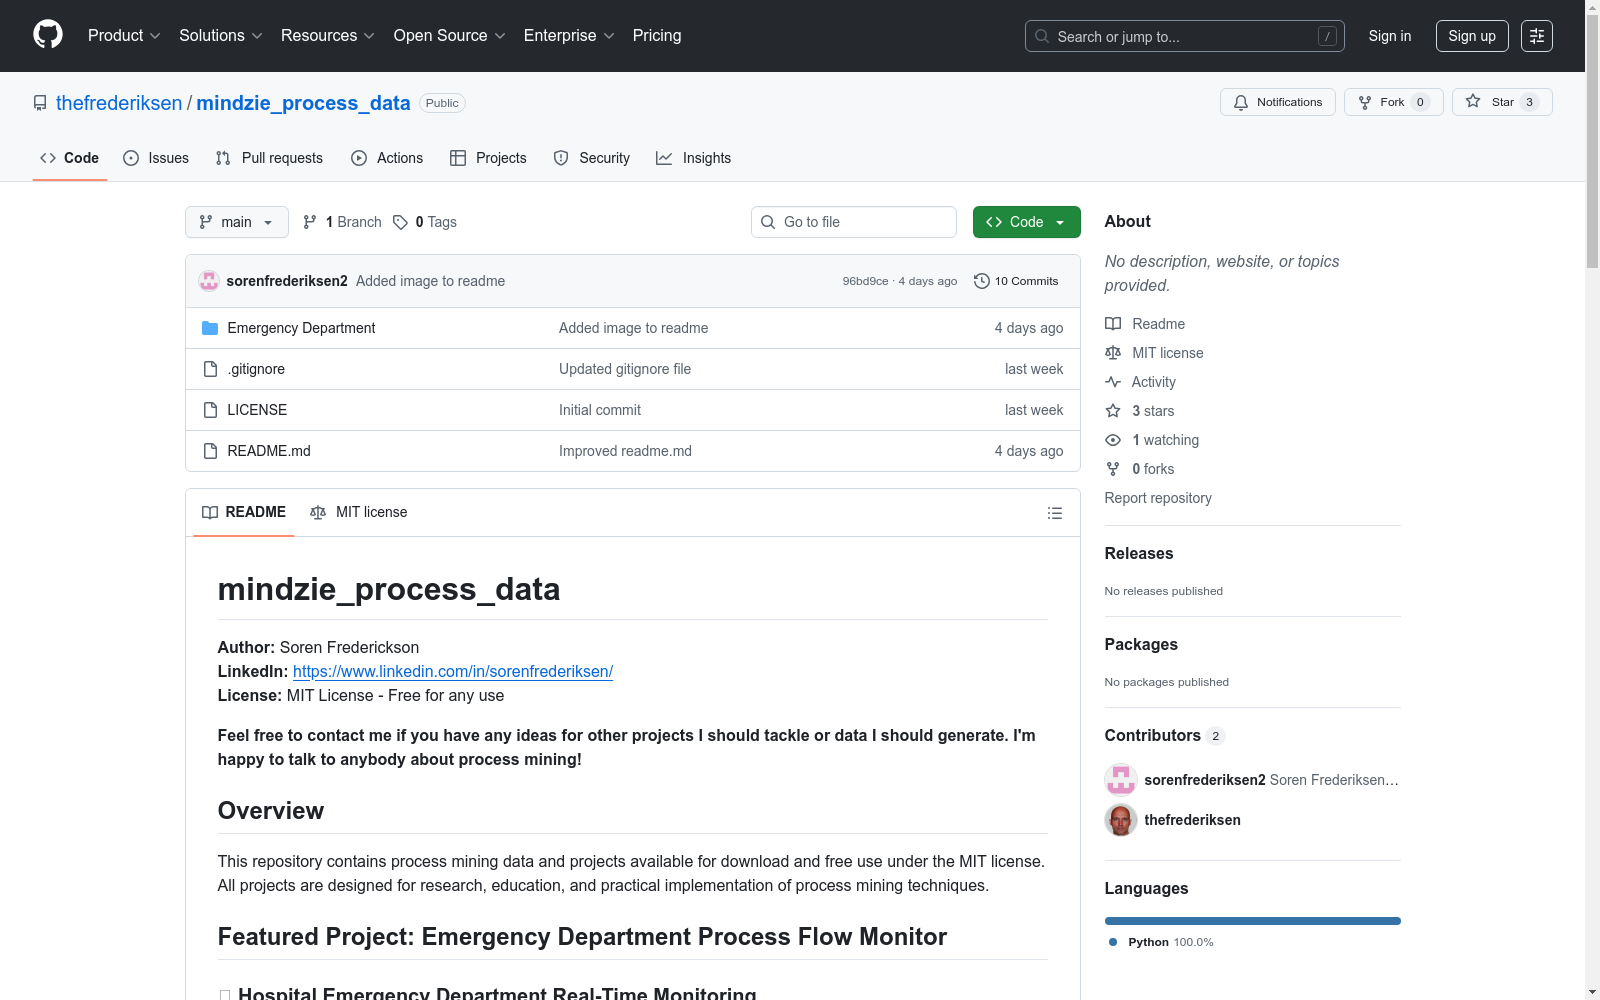Expand the Product menu
Image resolution: width=1600 pixels, height=1000 pixels.
point(124,36)
